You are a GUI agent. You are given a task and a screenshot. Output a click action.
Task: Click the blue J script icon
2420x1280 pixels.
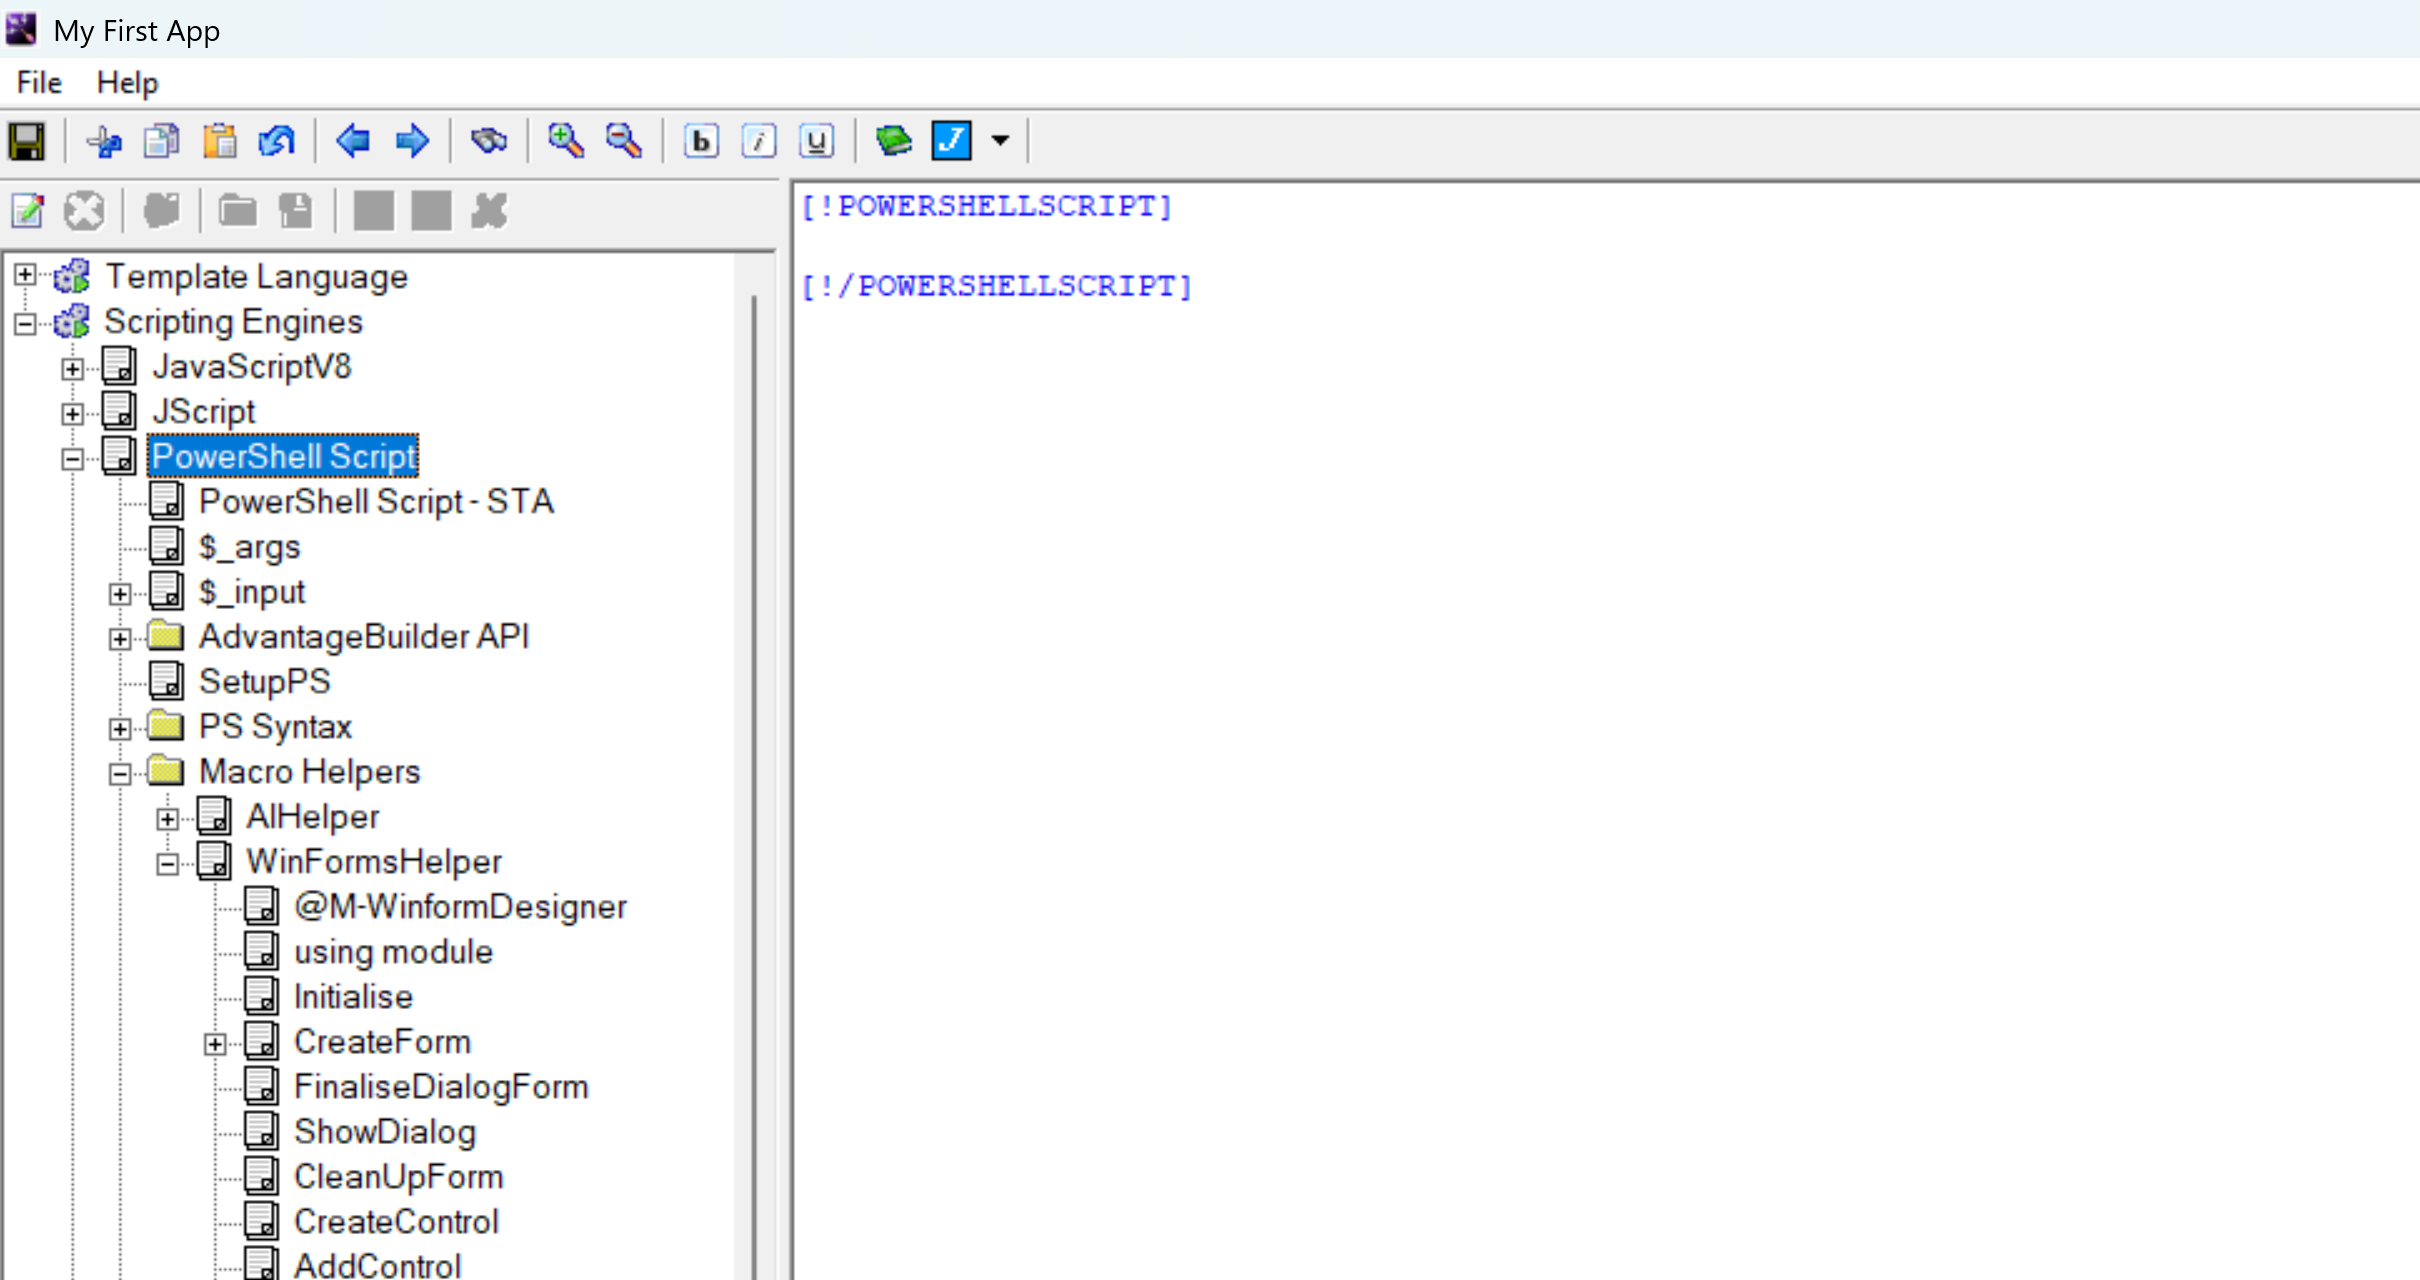(951, 141)
